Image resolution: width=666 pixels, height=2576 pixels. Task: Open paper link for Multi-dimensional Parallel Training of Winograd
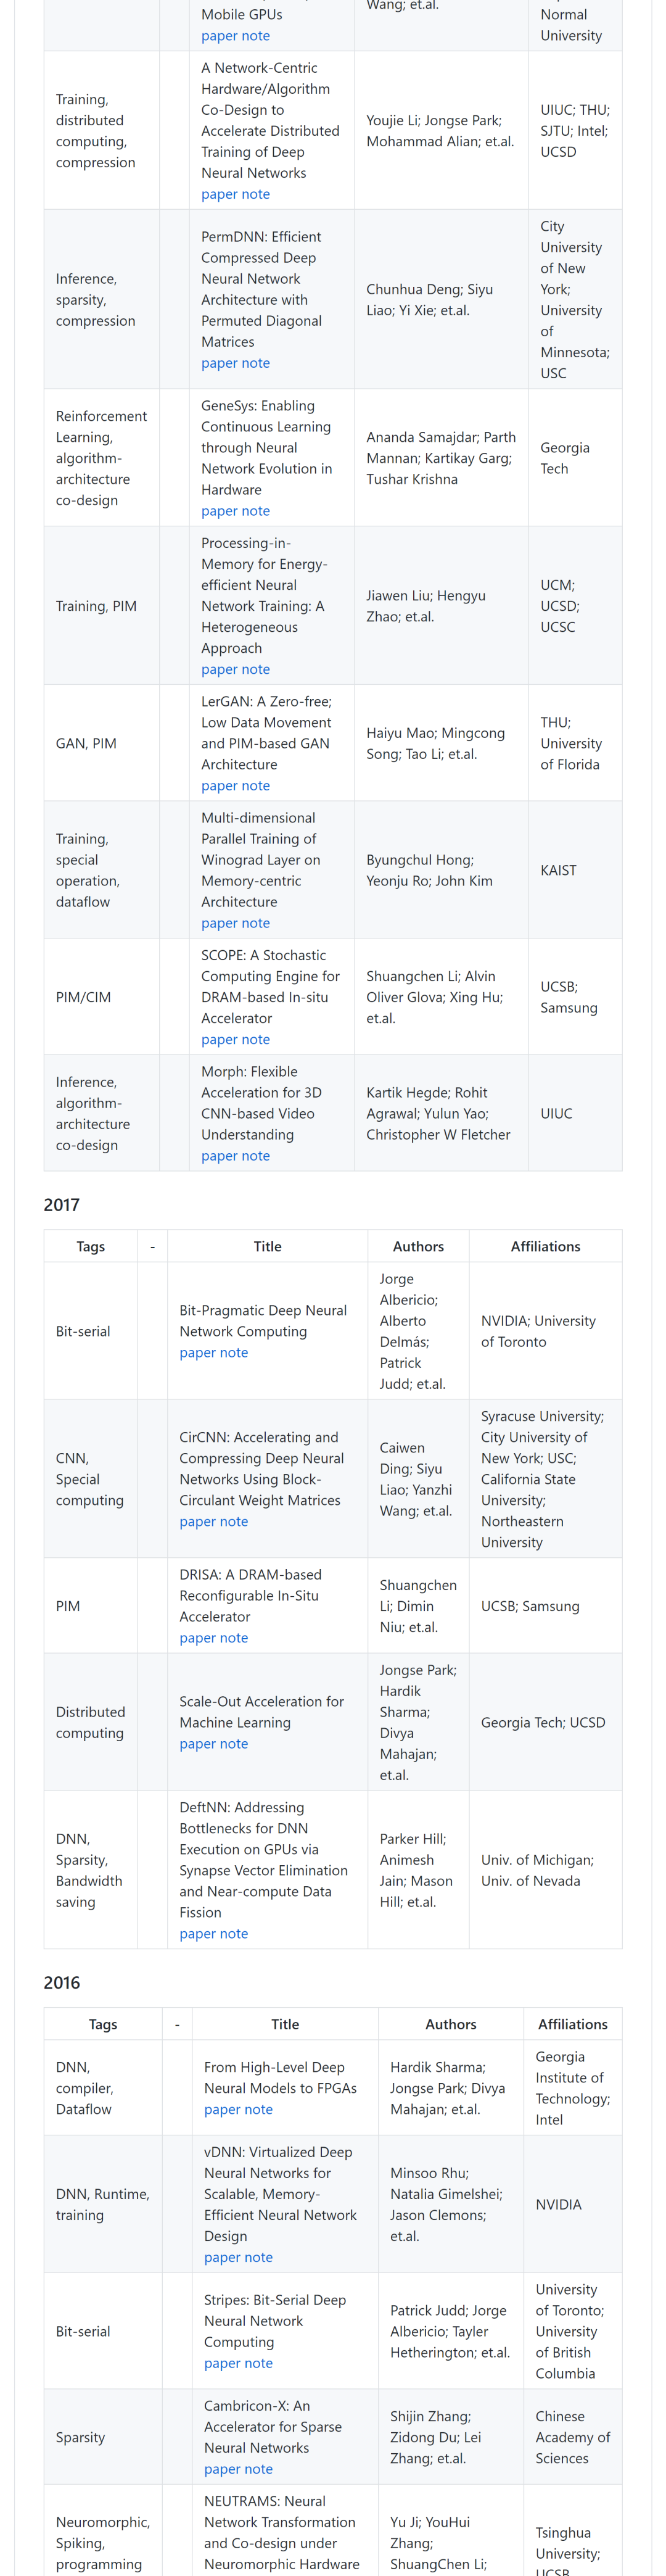[x=219, y=923]
